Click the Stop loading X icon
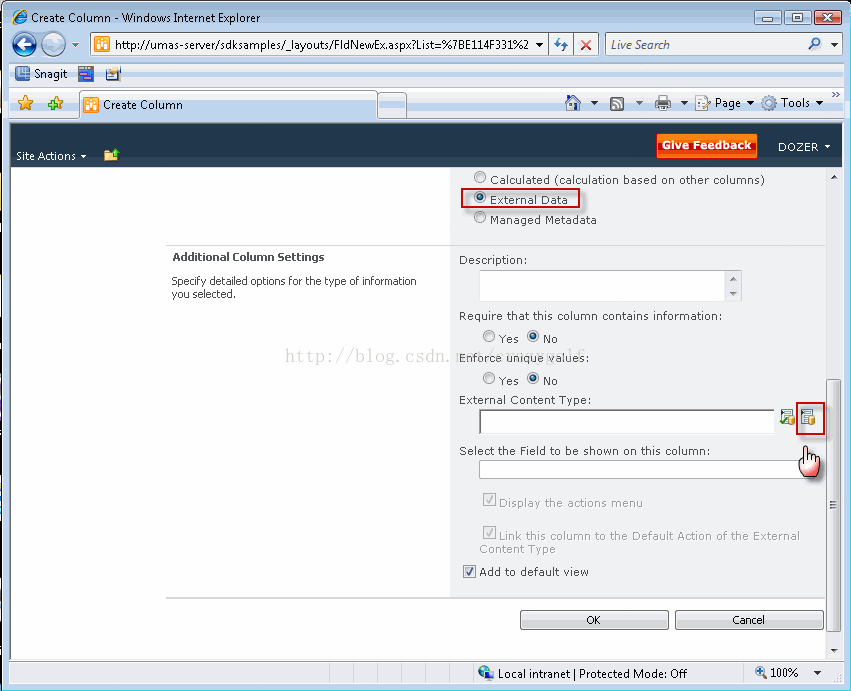The image size is (851, 691). coord(586,45)
